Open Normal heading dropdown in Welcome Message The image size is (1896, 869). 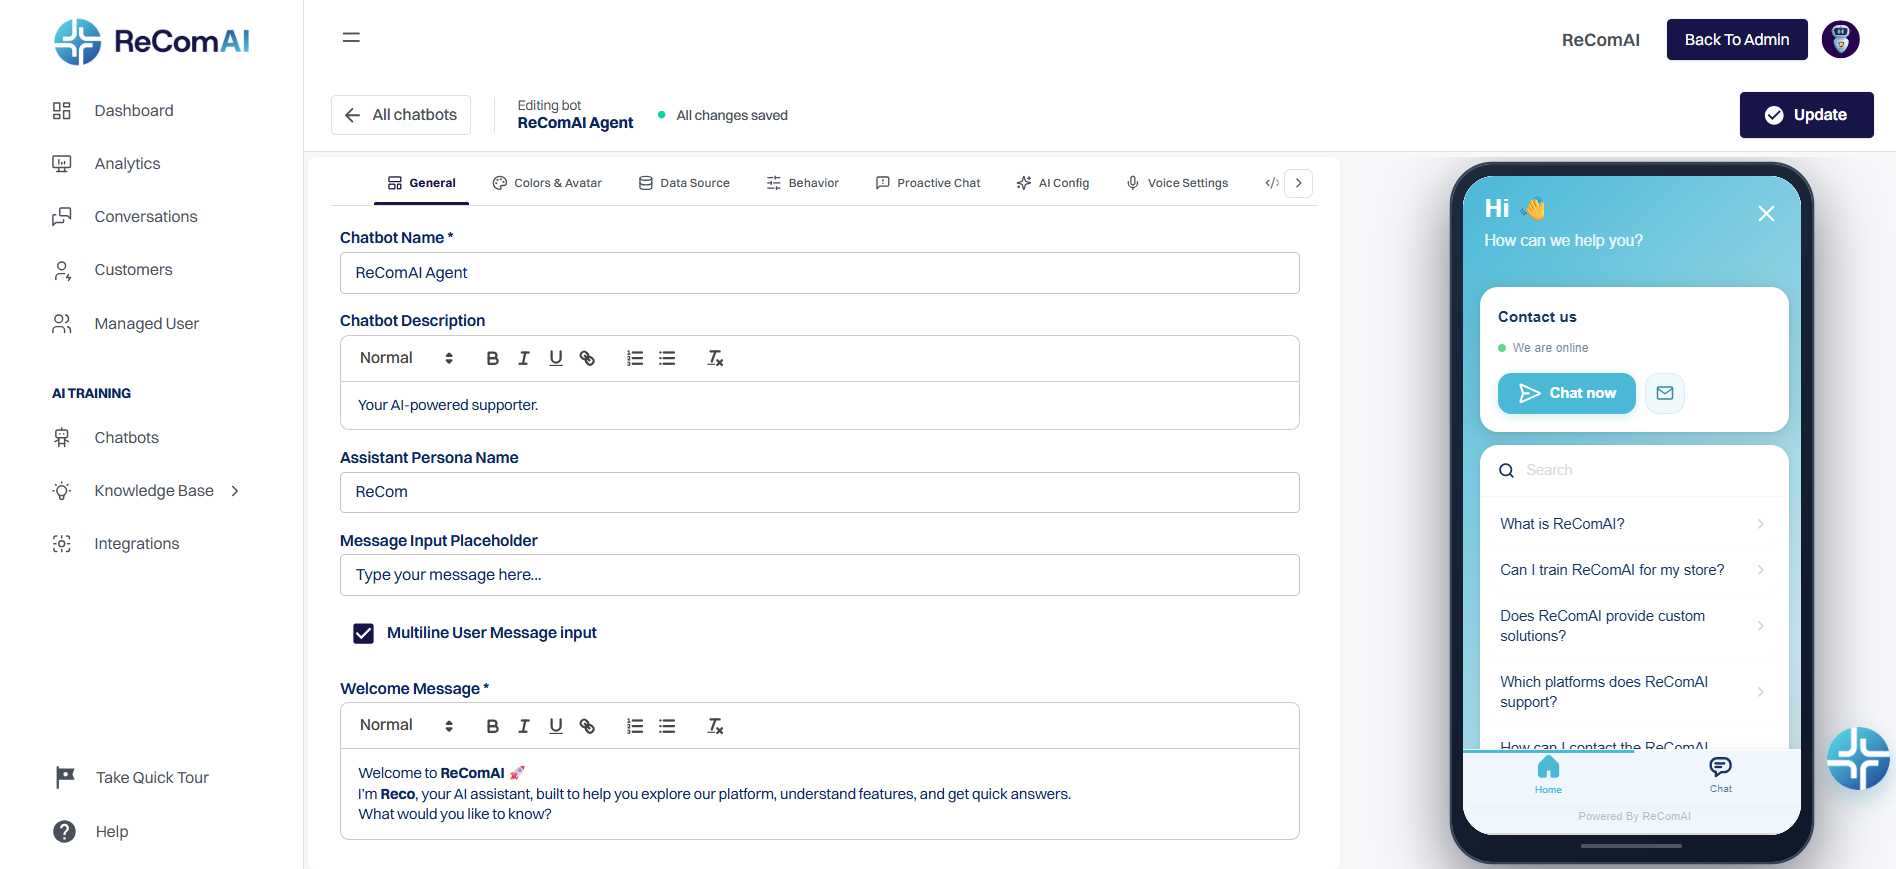point(407,726)
